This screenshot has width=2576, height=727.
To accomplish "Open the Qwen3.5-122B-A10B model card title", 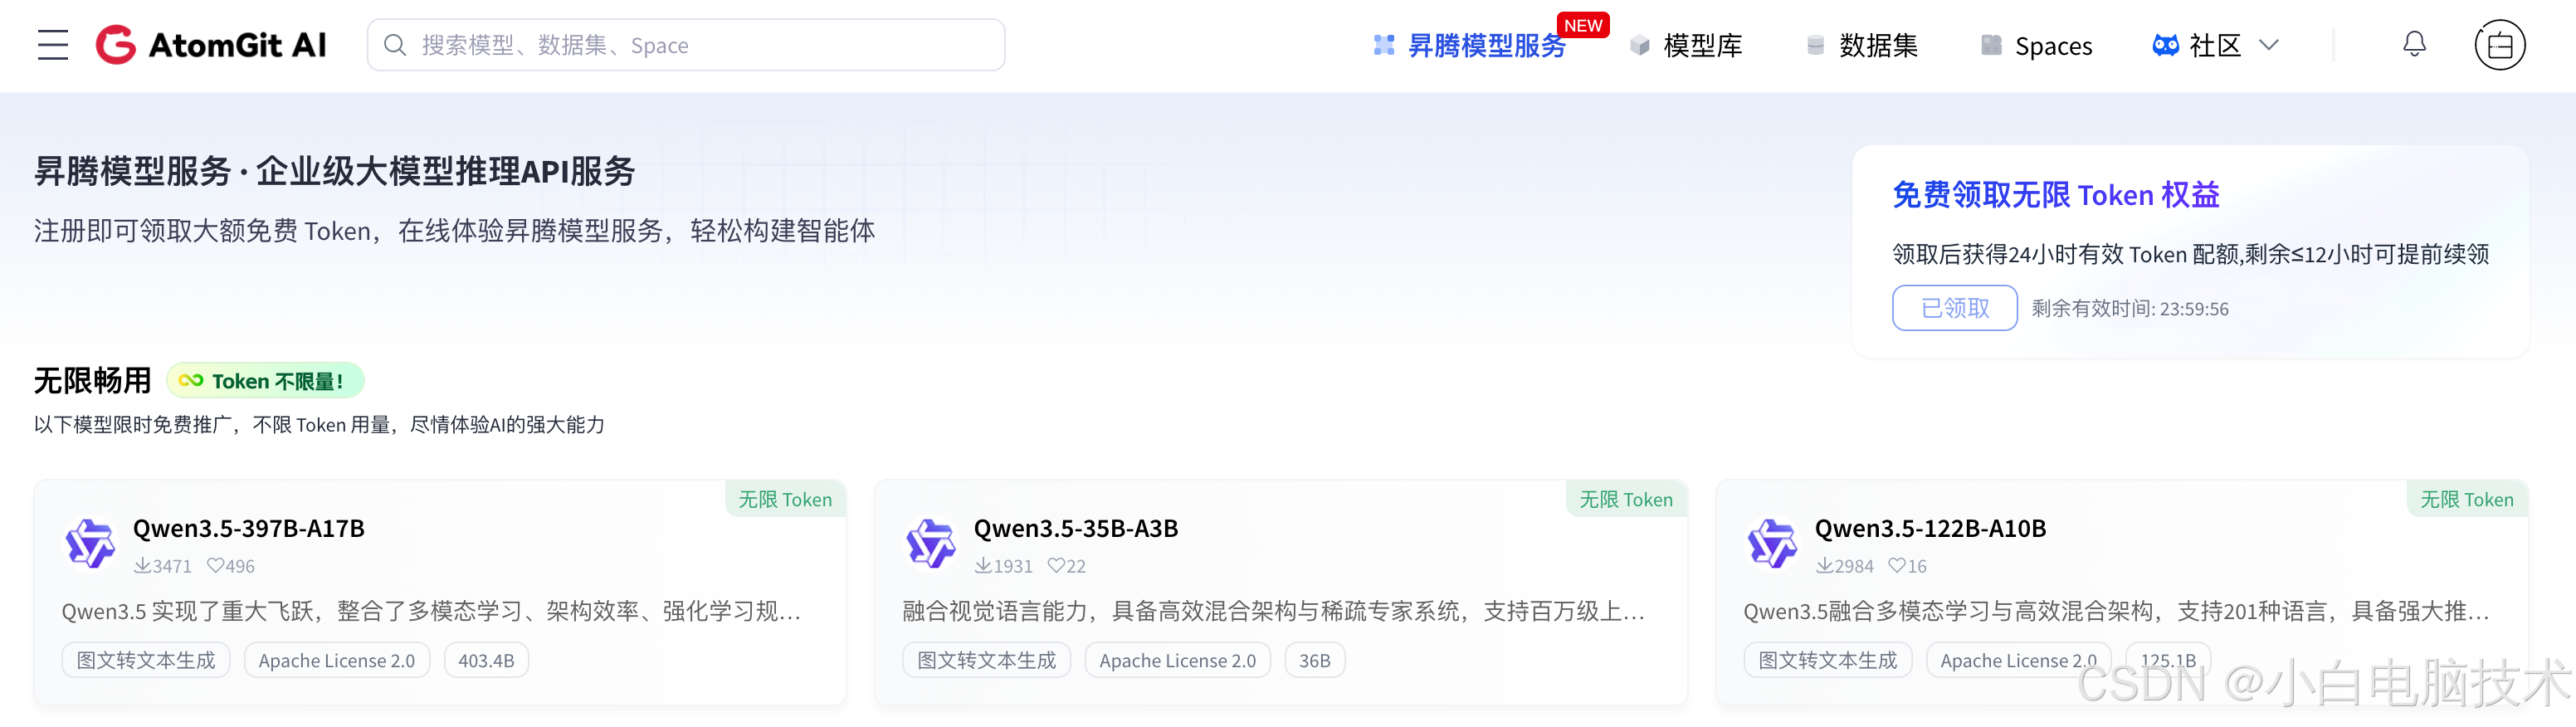I will click(x=1931, y=529).
